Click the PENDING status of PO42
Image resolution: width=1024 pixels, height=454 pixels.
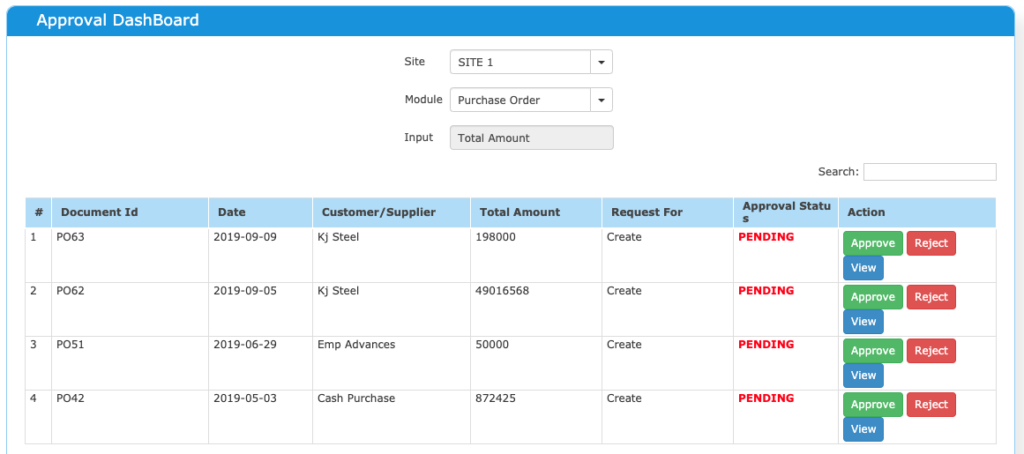pyautogui.click(x=766, y=398)
